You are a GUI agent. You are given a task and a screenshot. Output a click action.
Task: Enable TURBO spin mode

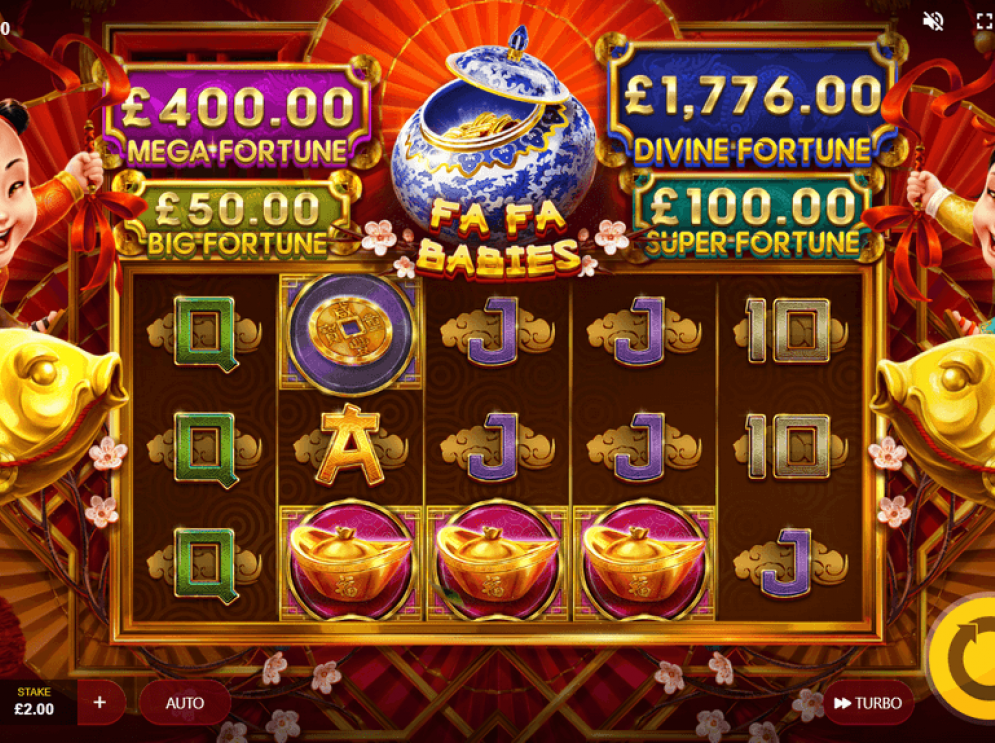868,703
